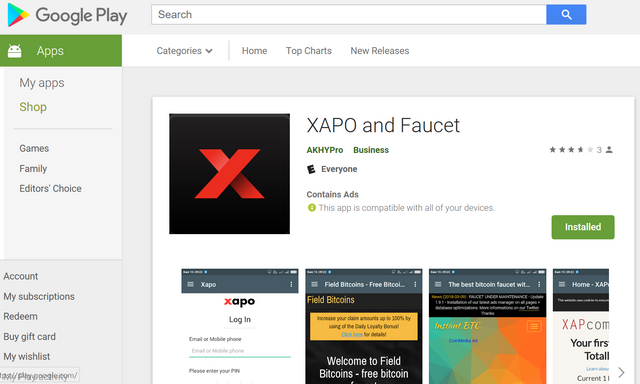Open My subscriptions link
This screenshot has height=384, width=640.
coord(39,296)
